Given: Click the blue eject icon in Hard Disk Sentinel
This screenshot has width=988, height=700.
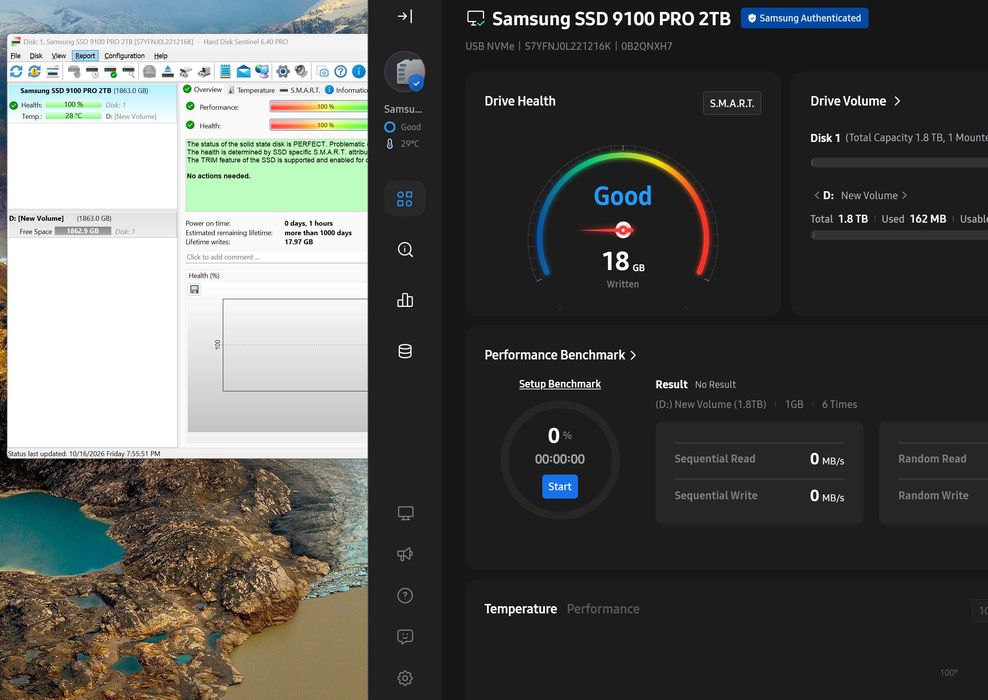Looking at the screenshot, I should (168, 72).
